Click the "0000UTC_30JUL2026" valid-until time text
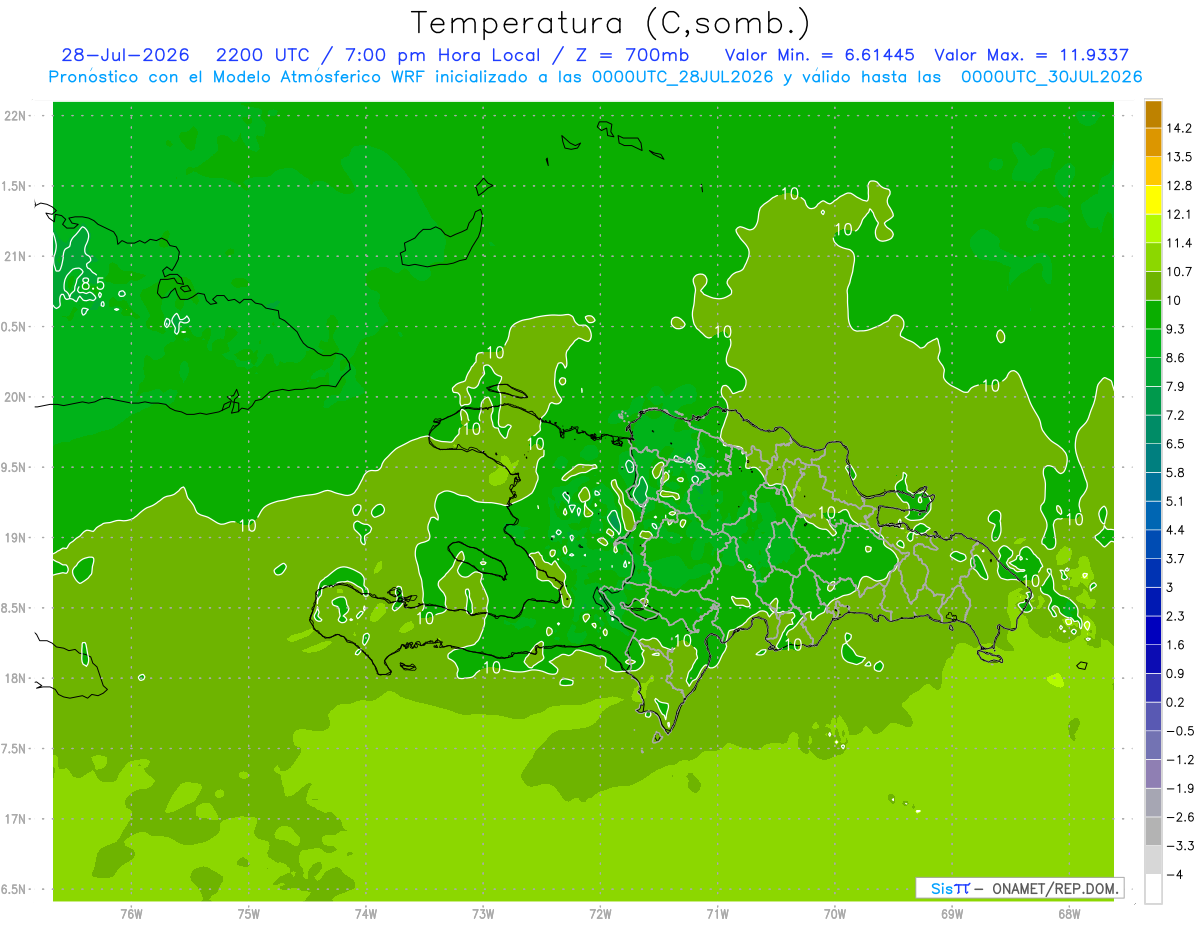Viewport: 1200px width, 927px height. (x=1051, y=76)
